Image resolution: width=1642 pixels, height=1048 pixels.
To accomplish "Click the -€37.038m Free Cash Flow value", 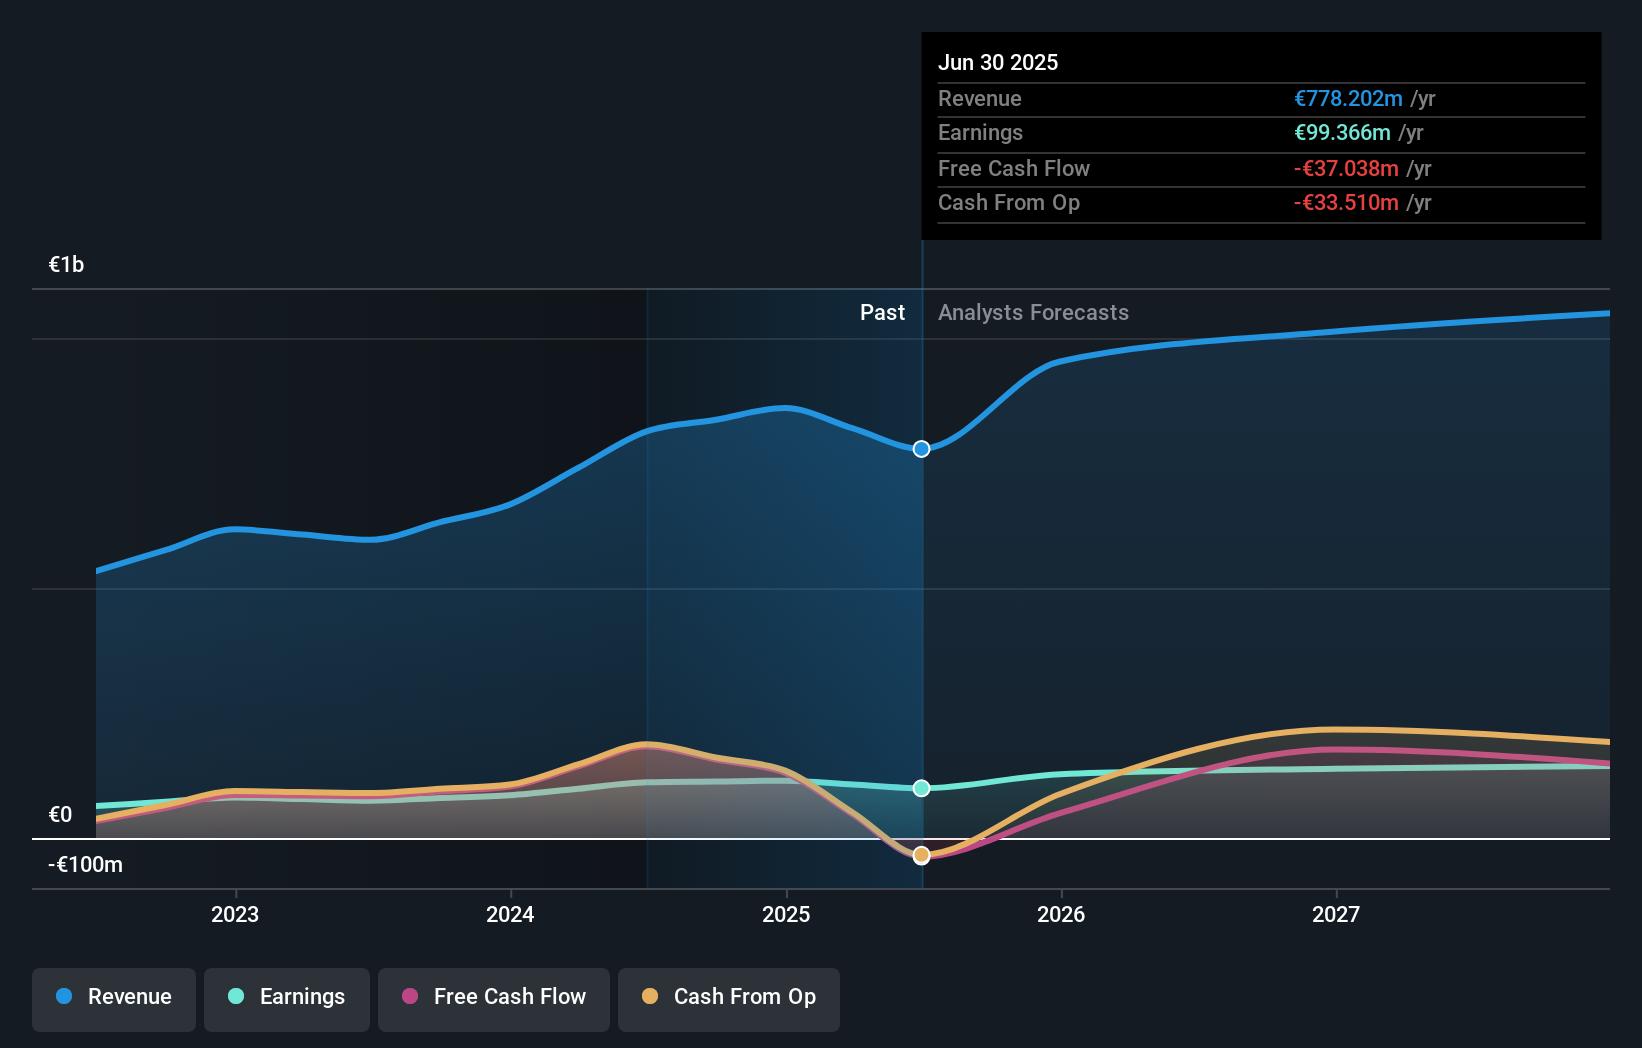I will 1347,169.
